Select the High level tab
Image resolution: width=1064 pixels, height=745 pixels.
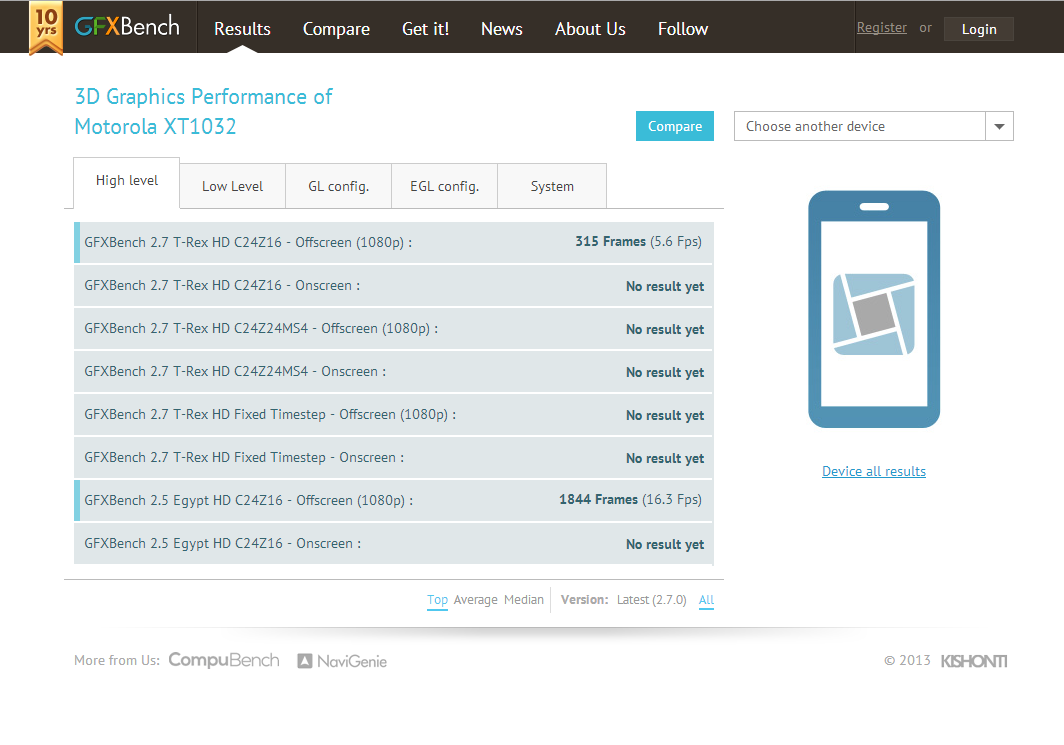click(x=127, y=183)
